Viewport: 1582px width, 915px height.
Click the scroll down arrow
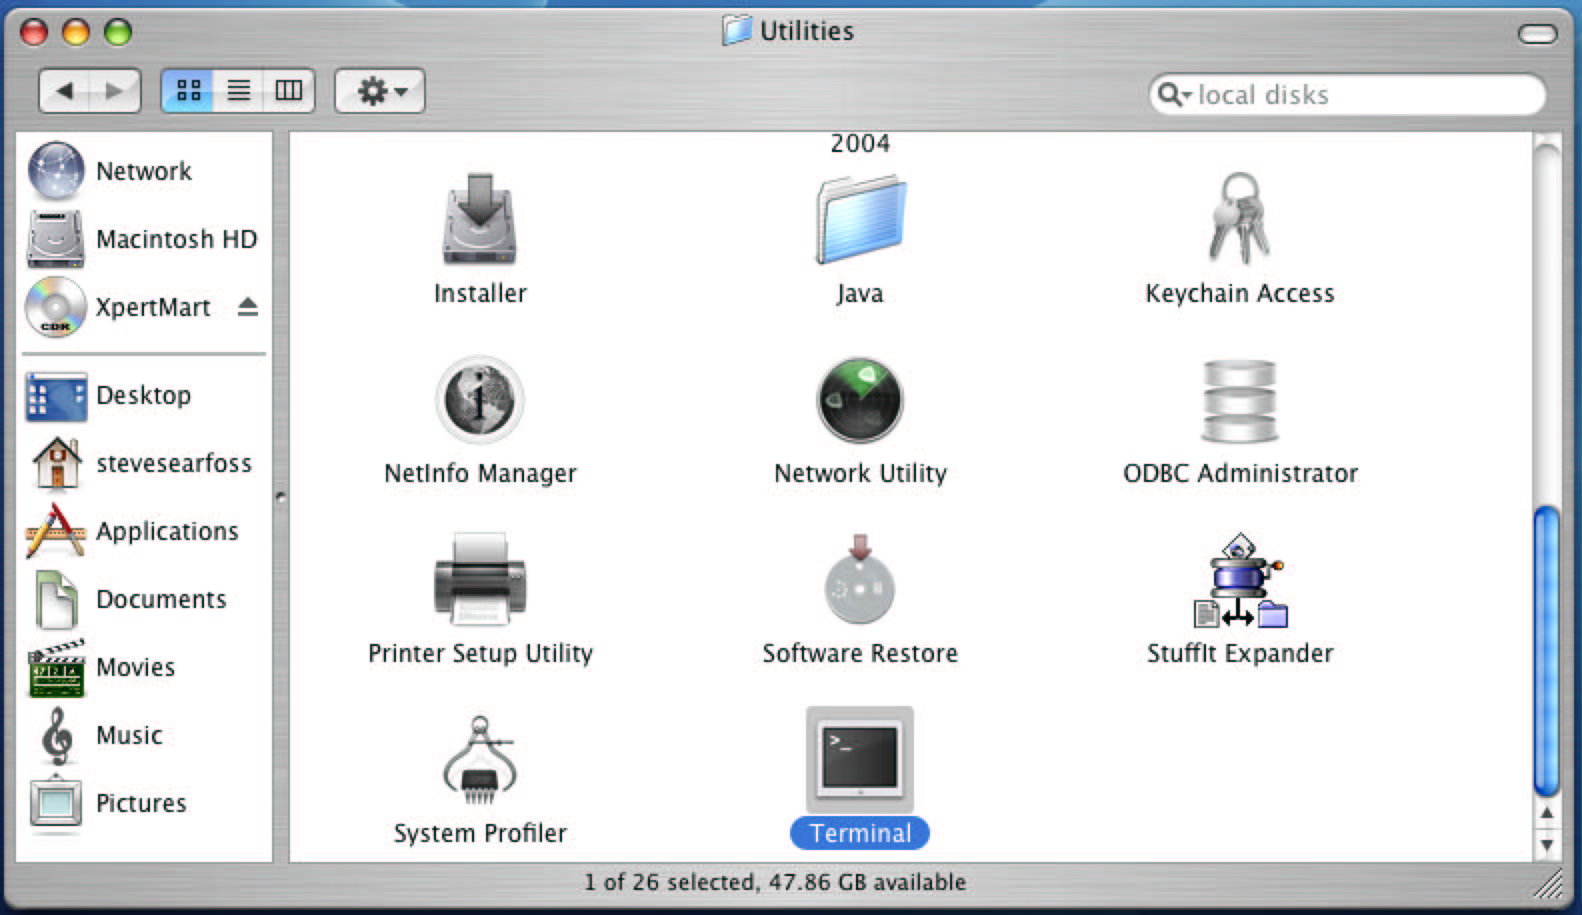1547,845
